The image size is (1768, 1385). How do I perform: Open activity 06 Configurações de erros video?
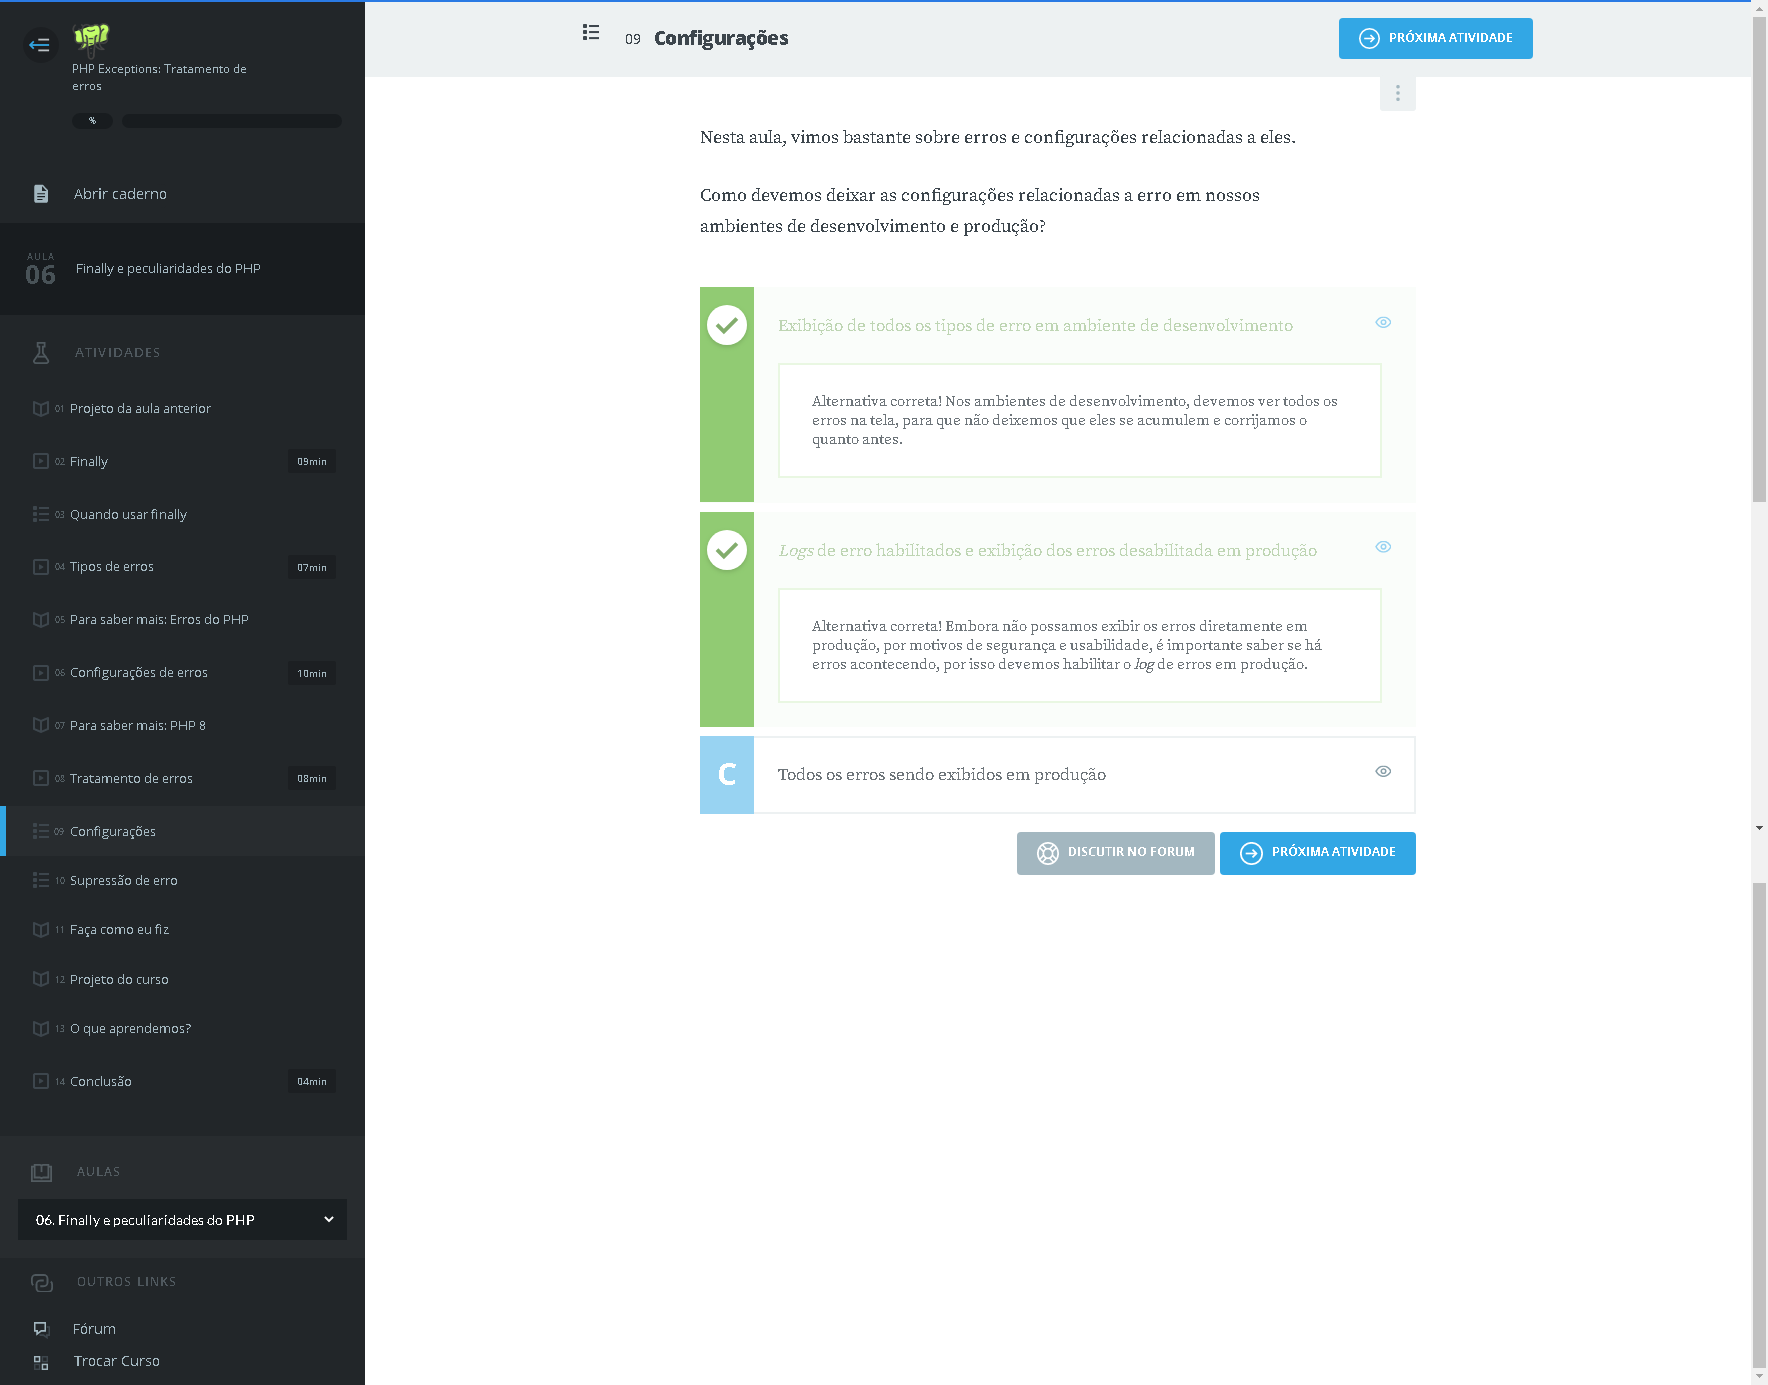139,673
